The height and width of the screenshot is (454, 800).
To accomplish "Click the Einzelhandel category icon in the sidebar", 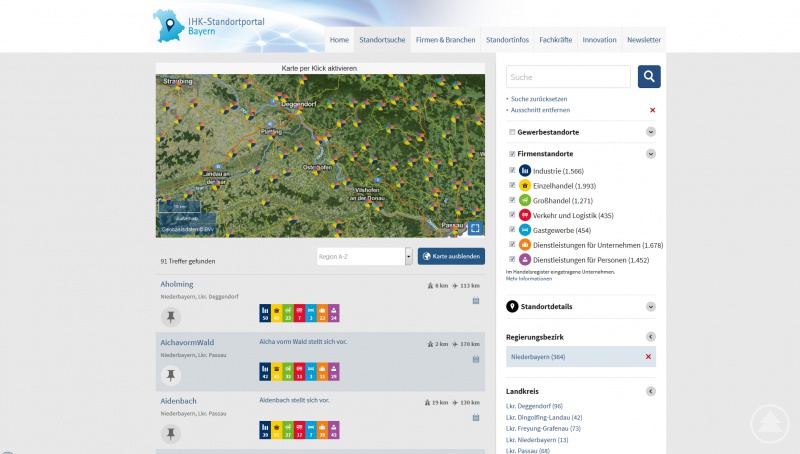I will pyautogui.click(x=525, y=185).
